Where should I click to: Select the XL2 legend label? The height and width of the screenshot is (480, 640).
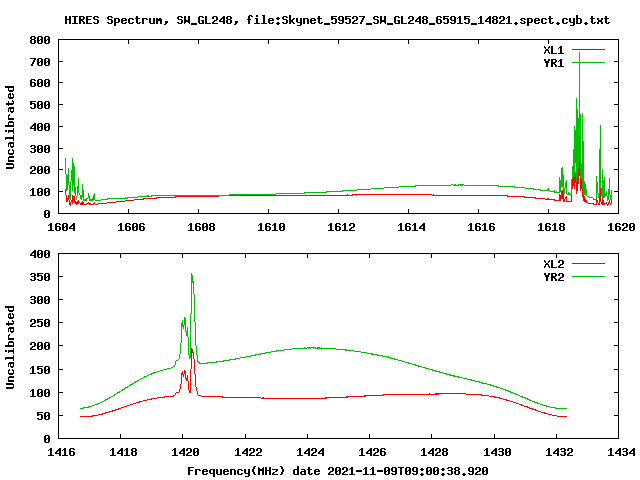[553, 264]
